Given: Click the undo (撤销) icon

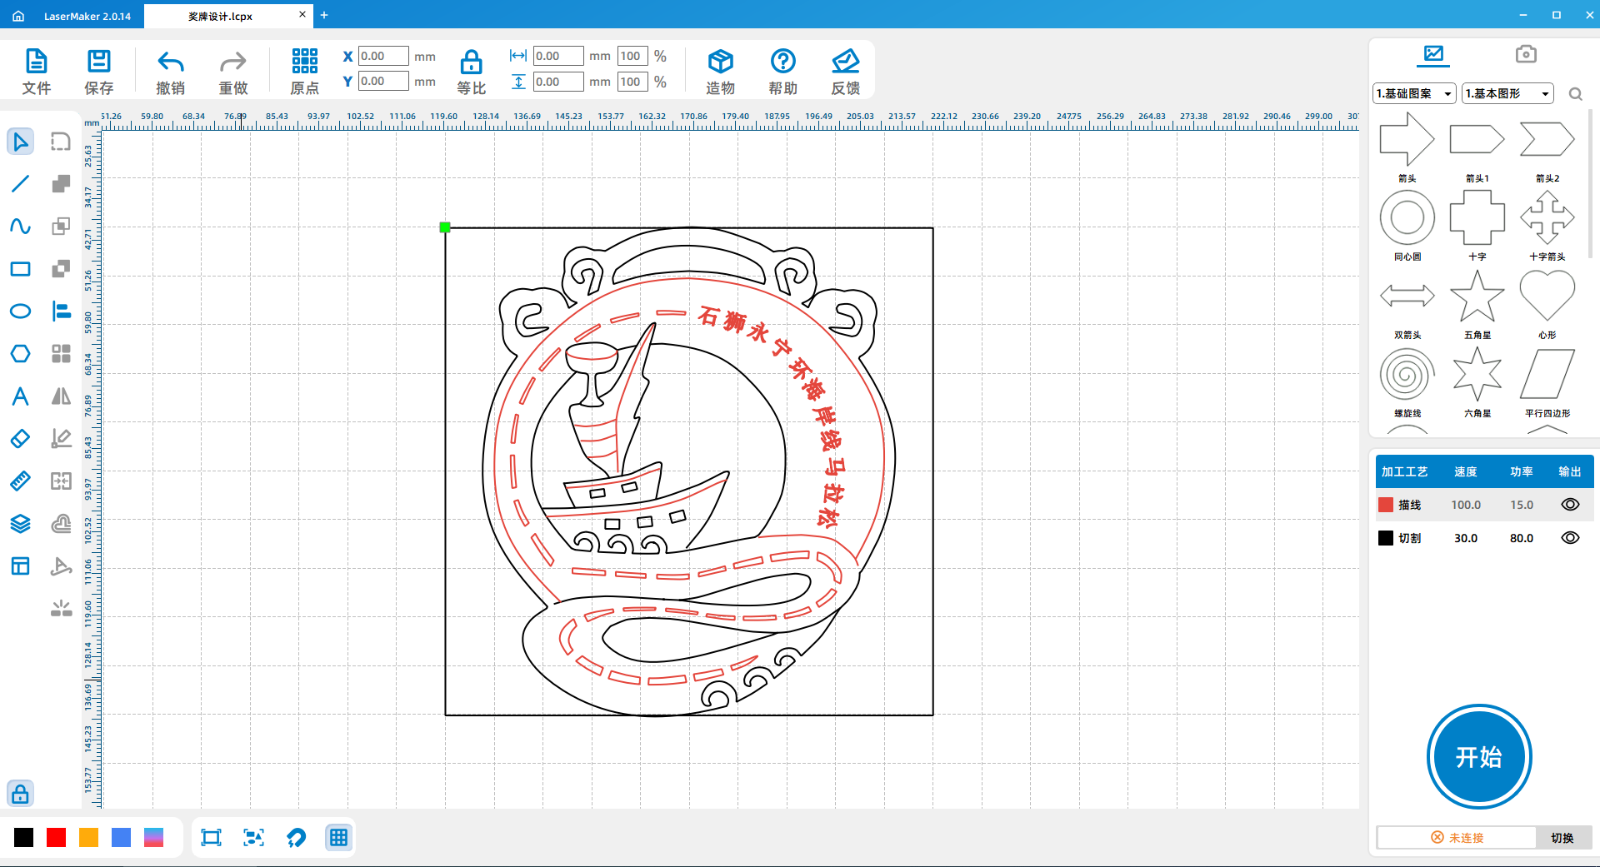Looking at the screenshot, I should [170, 62].
